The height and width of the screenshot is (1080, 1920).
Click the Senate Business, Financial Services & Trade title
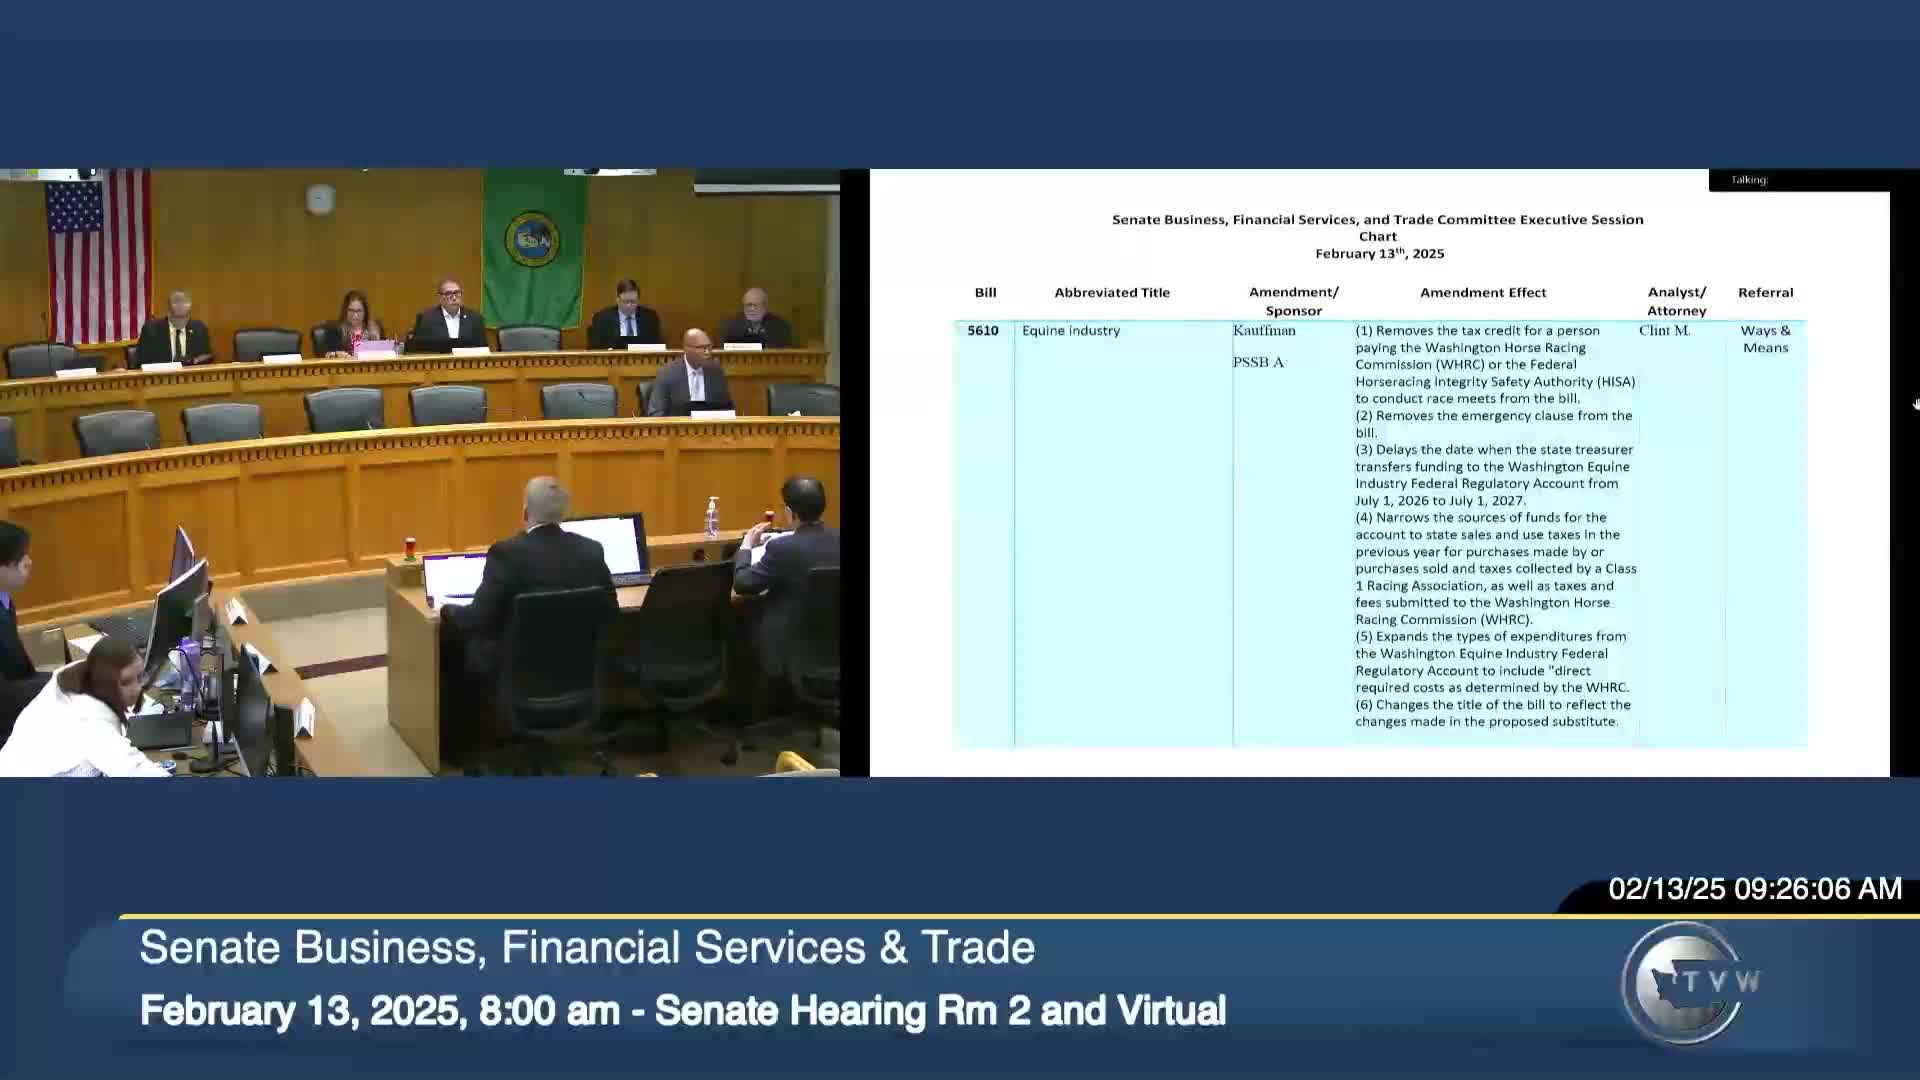[x=587, y=947]
